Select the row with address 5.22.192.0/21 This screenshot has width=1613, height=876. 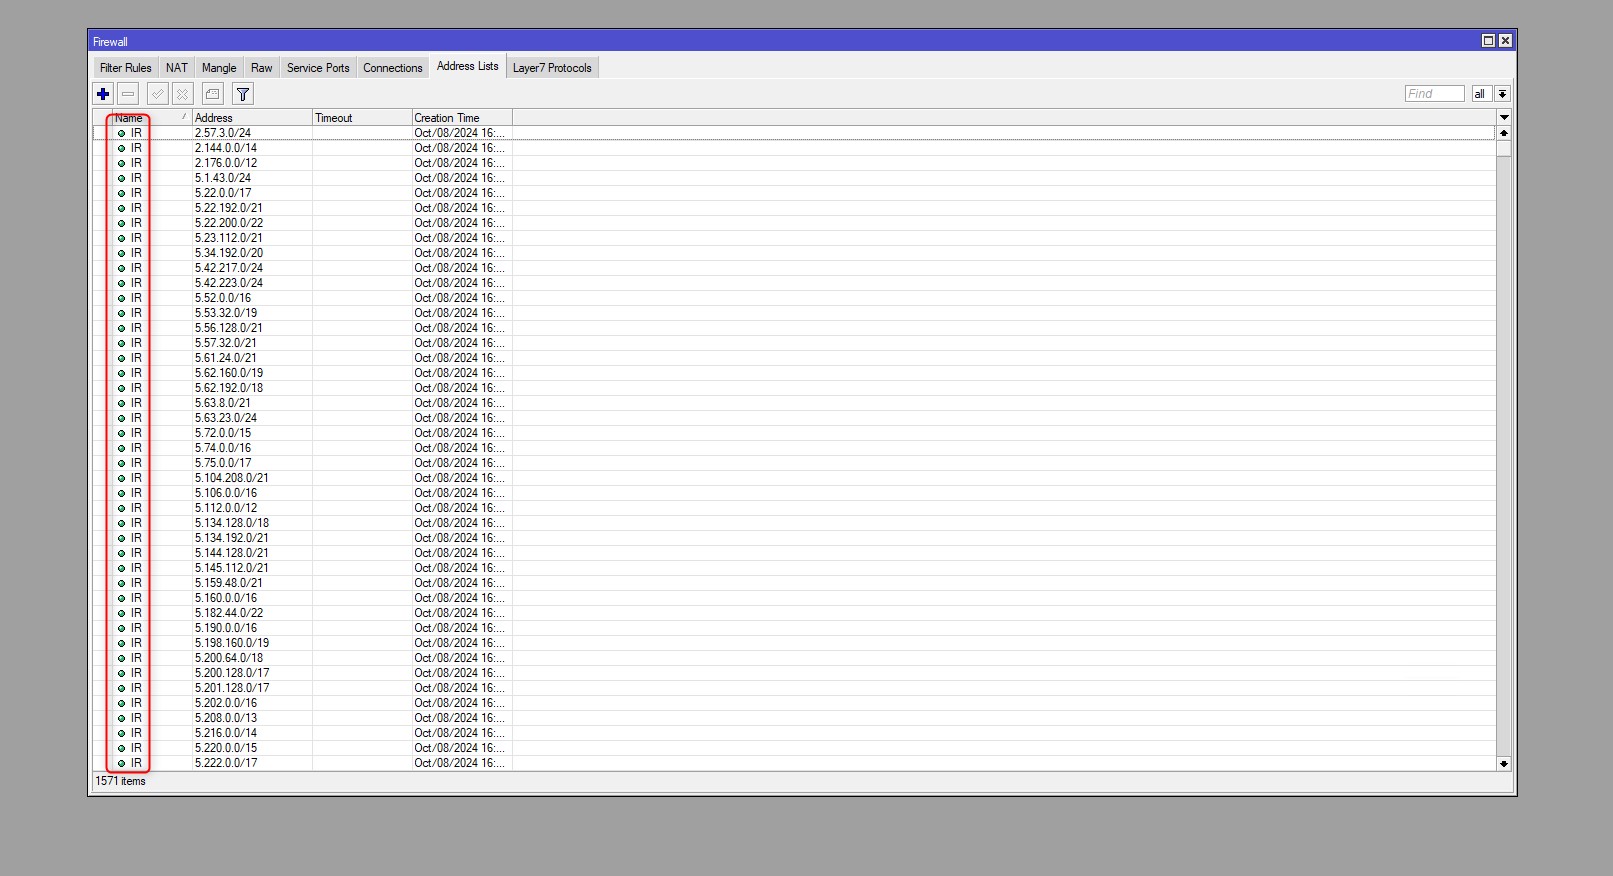(795, 208)
